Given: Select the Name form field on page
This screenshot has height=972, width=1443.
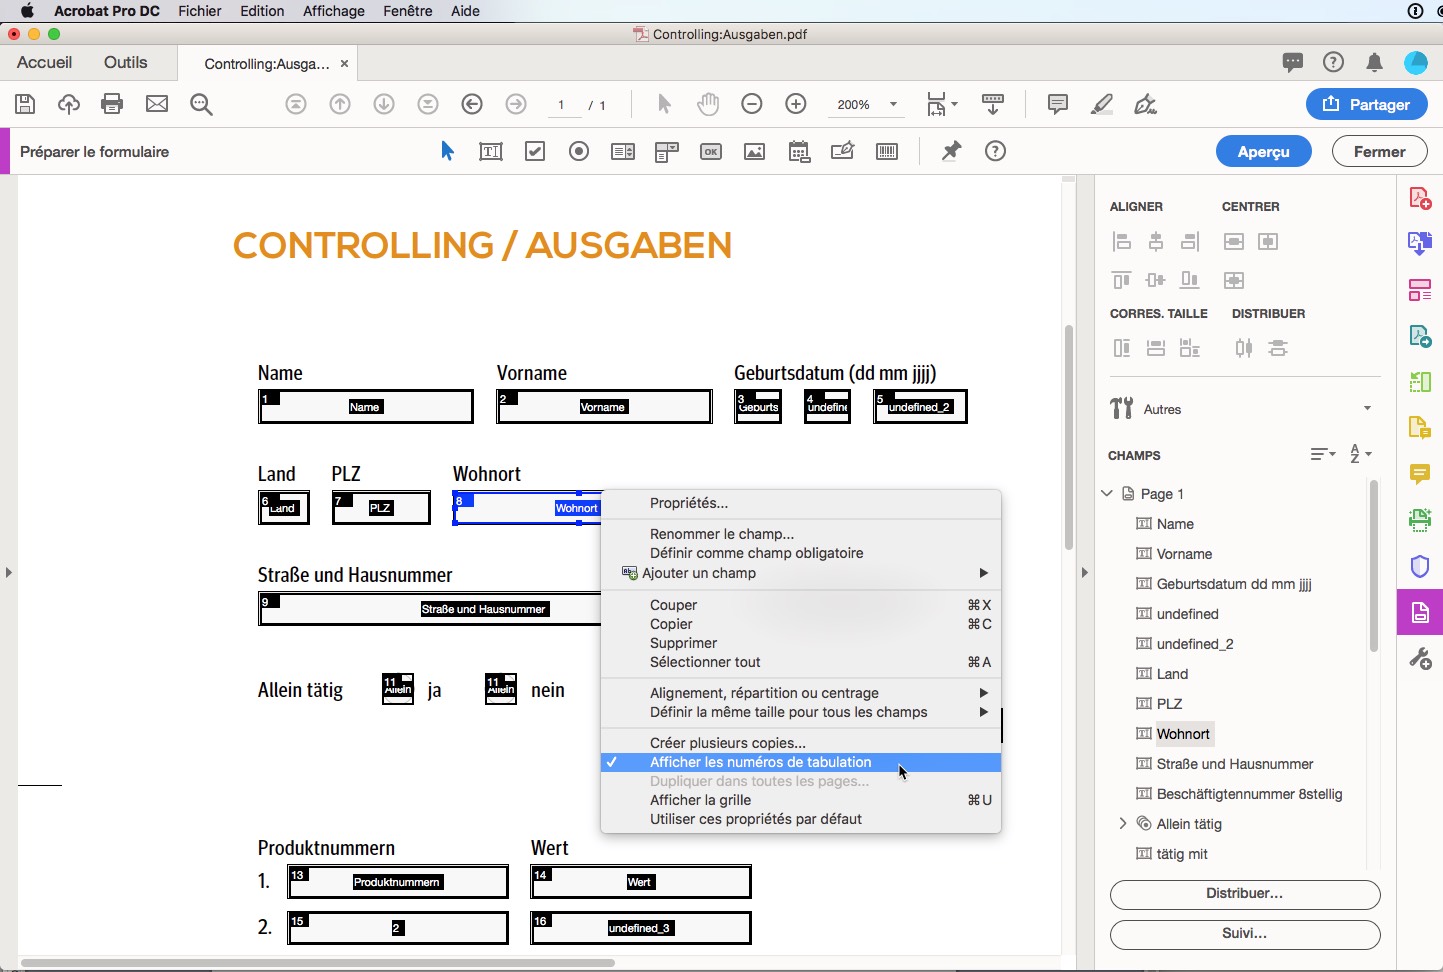Looking at the screenshot, I should point(366,407).
